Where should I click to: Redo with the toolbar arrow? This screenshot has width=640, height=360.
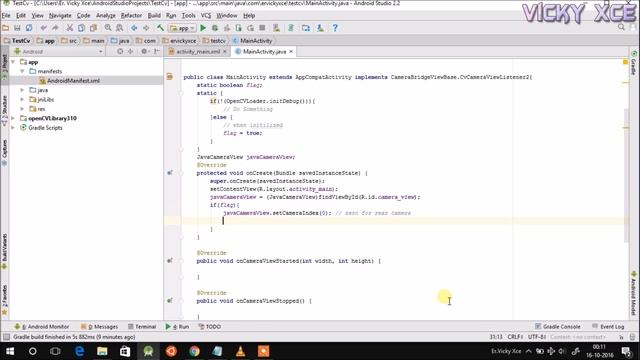point(55,28)
